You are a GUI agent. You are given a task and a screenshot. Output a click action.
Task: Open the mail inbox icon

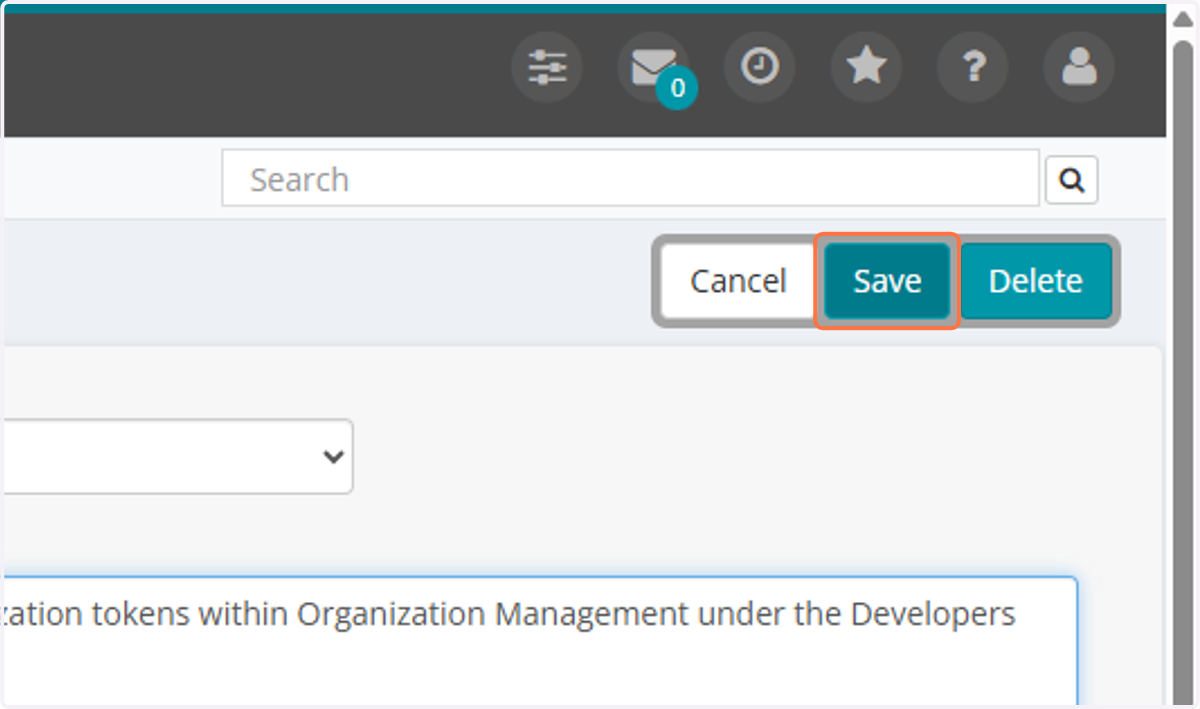(x=654, y=68)
